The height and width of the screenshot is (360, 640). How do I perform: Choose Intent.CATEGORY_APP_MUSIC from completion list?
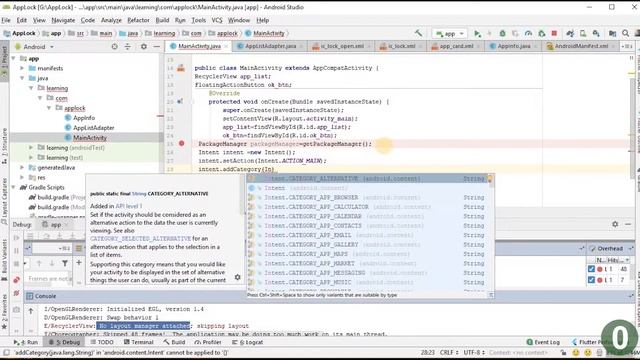pyautogui.click(x=370, y=282)
